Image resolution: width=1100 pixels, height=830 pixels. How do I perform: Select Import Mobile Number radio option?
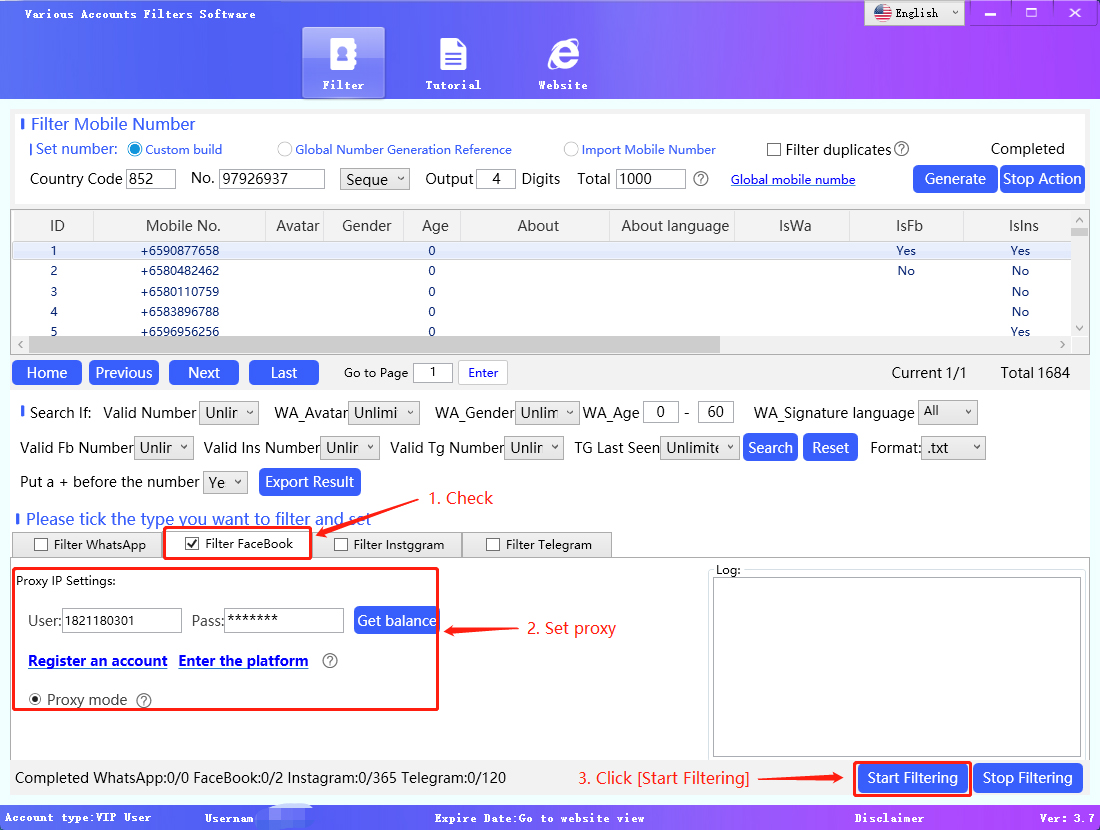pyautogui.click(x=571, y=149)
